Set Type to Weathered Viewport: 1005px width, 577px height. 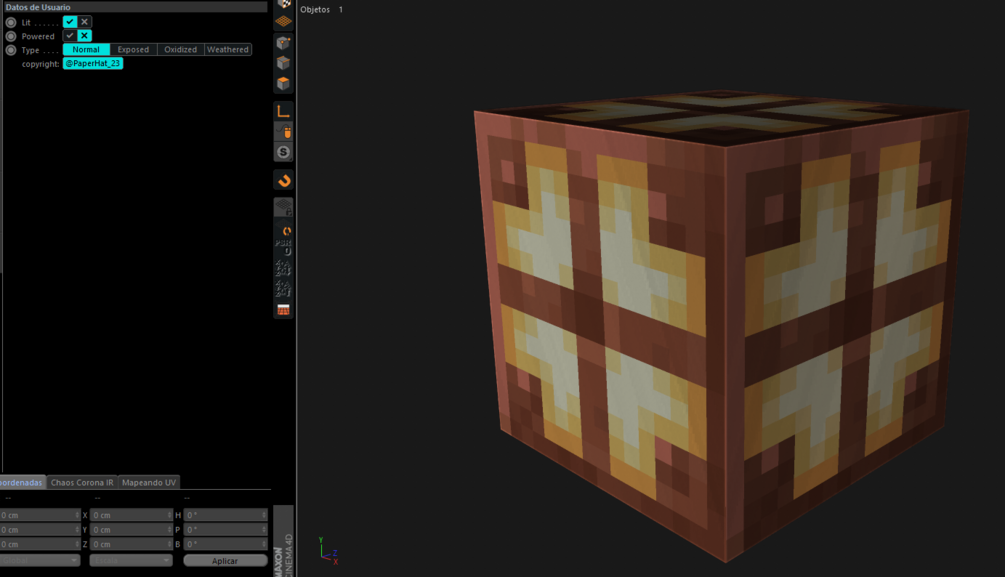point(228,49)
